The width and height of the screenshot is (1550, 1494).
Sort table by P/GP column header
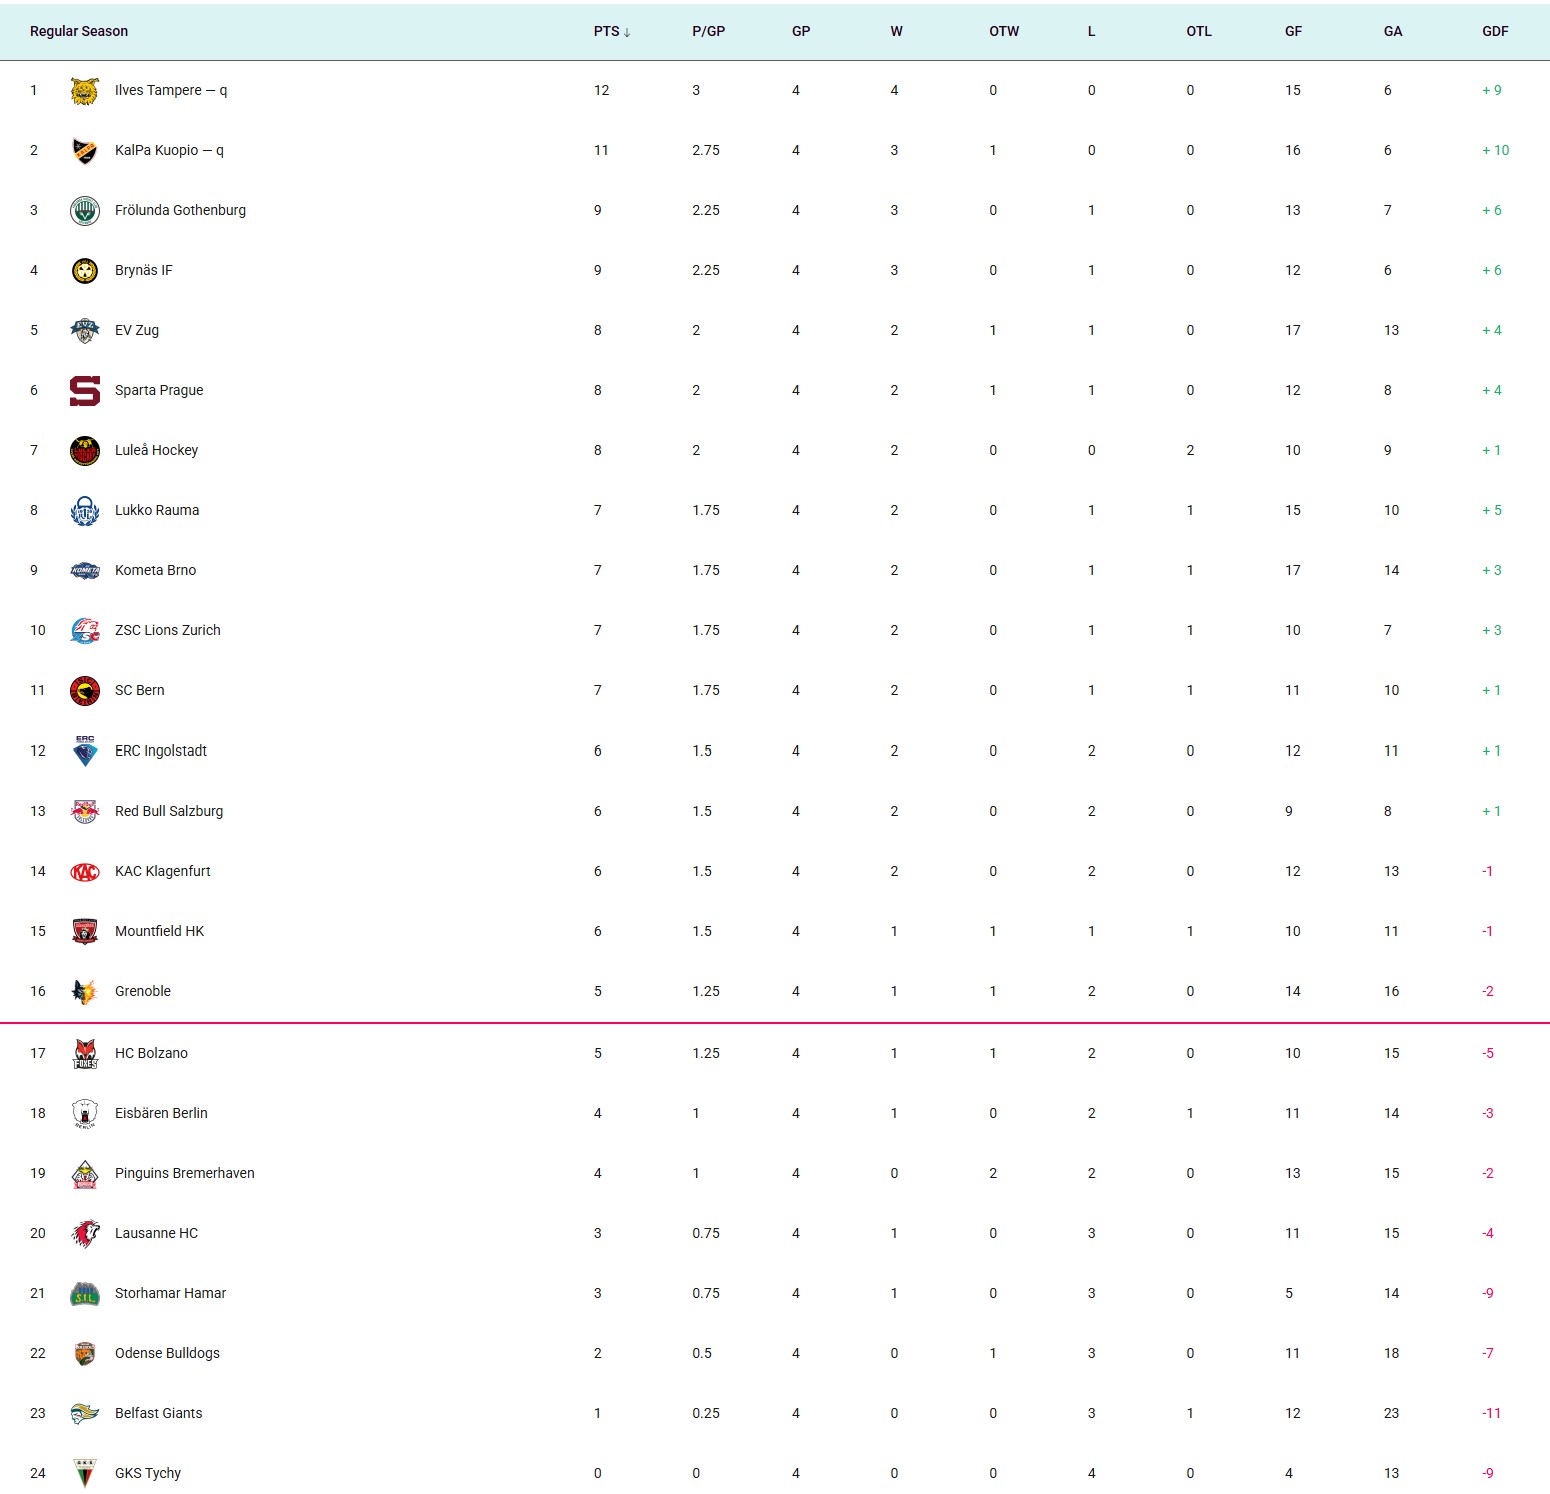pos(708,32)
